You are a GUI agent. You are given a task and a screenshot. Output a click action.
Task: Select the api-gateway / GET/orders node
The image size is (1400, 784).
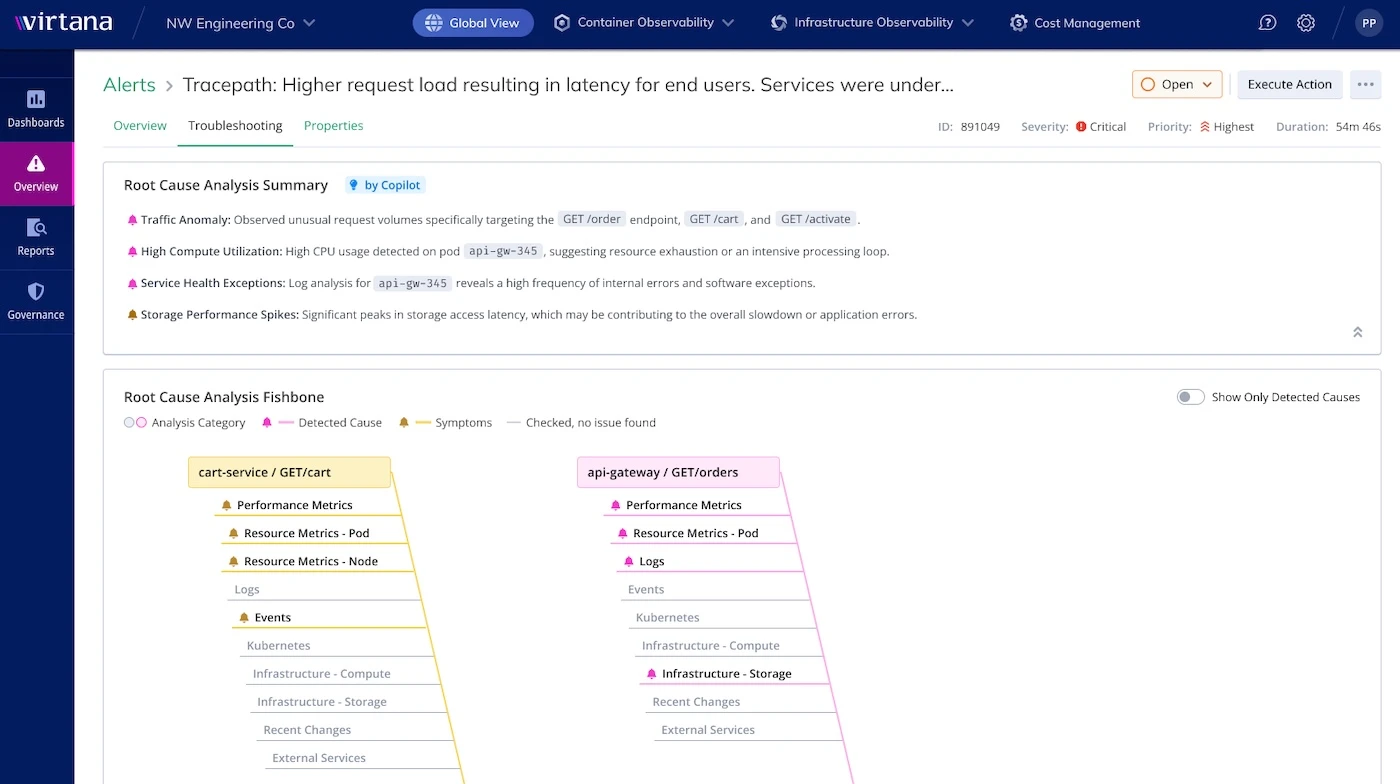(x=677, y=473)
